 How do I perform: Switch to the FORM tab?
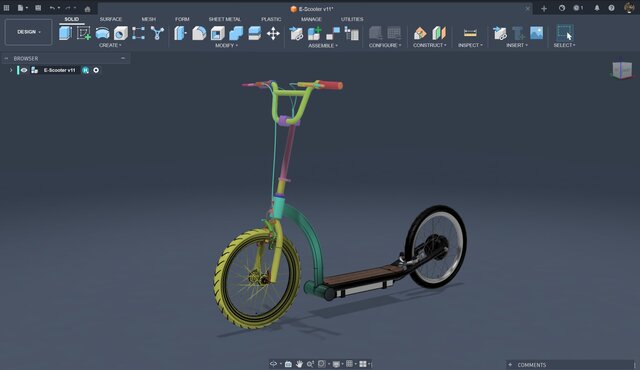tap(182, 19)
